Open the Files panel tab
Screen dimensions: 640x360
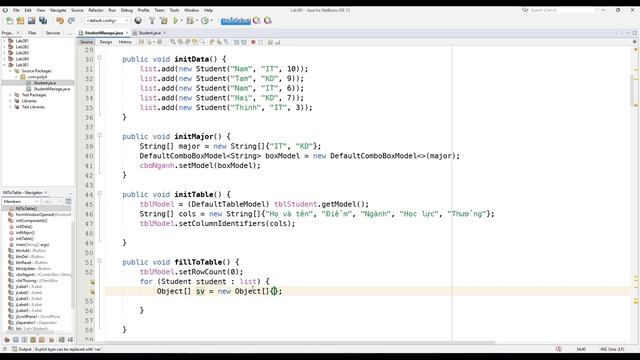click(32, 33)
